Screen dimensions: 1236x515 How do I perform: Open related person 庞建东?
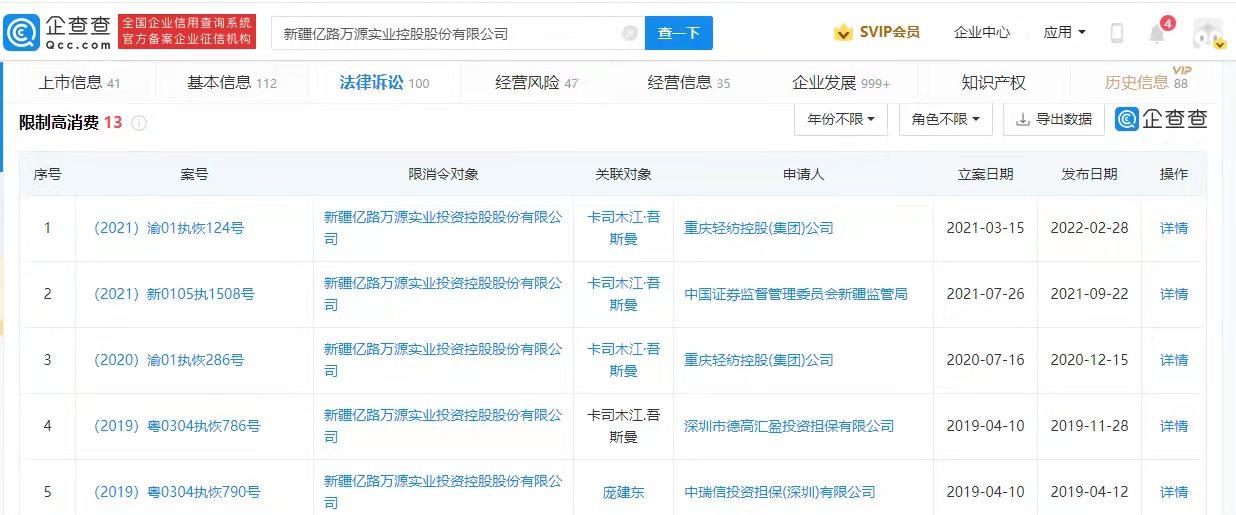tap(623, 492)
